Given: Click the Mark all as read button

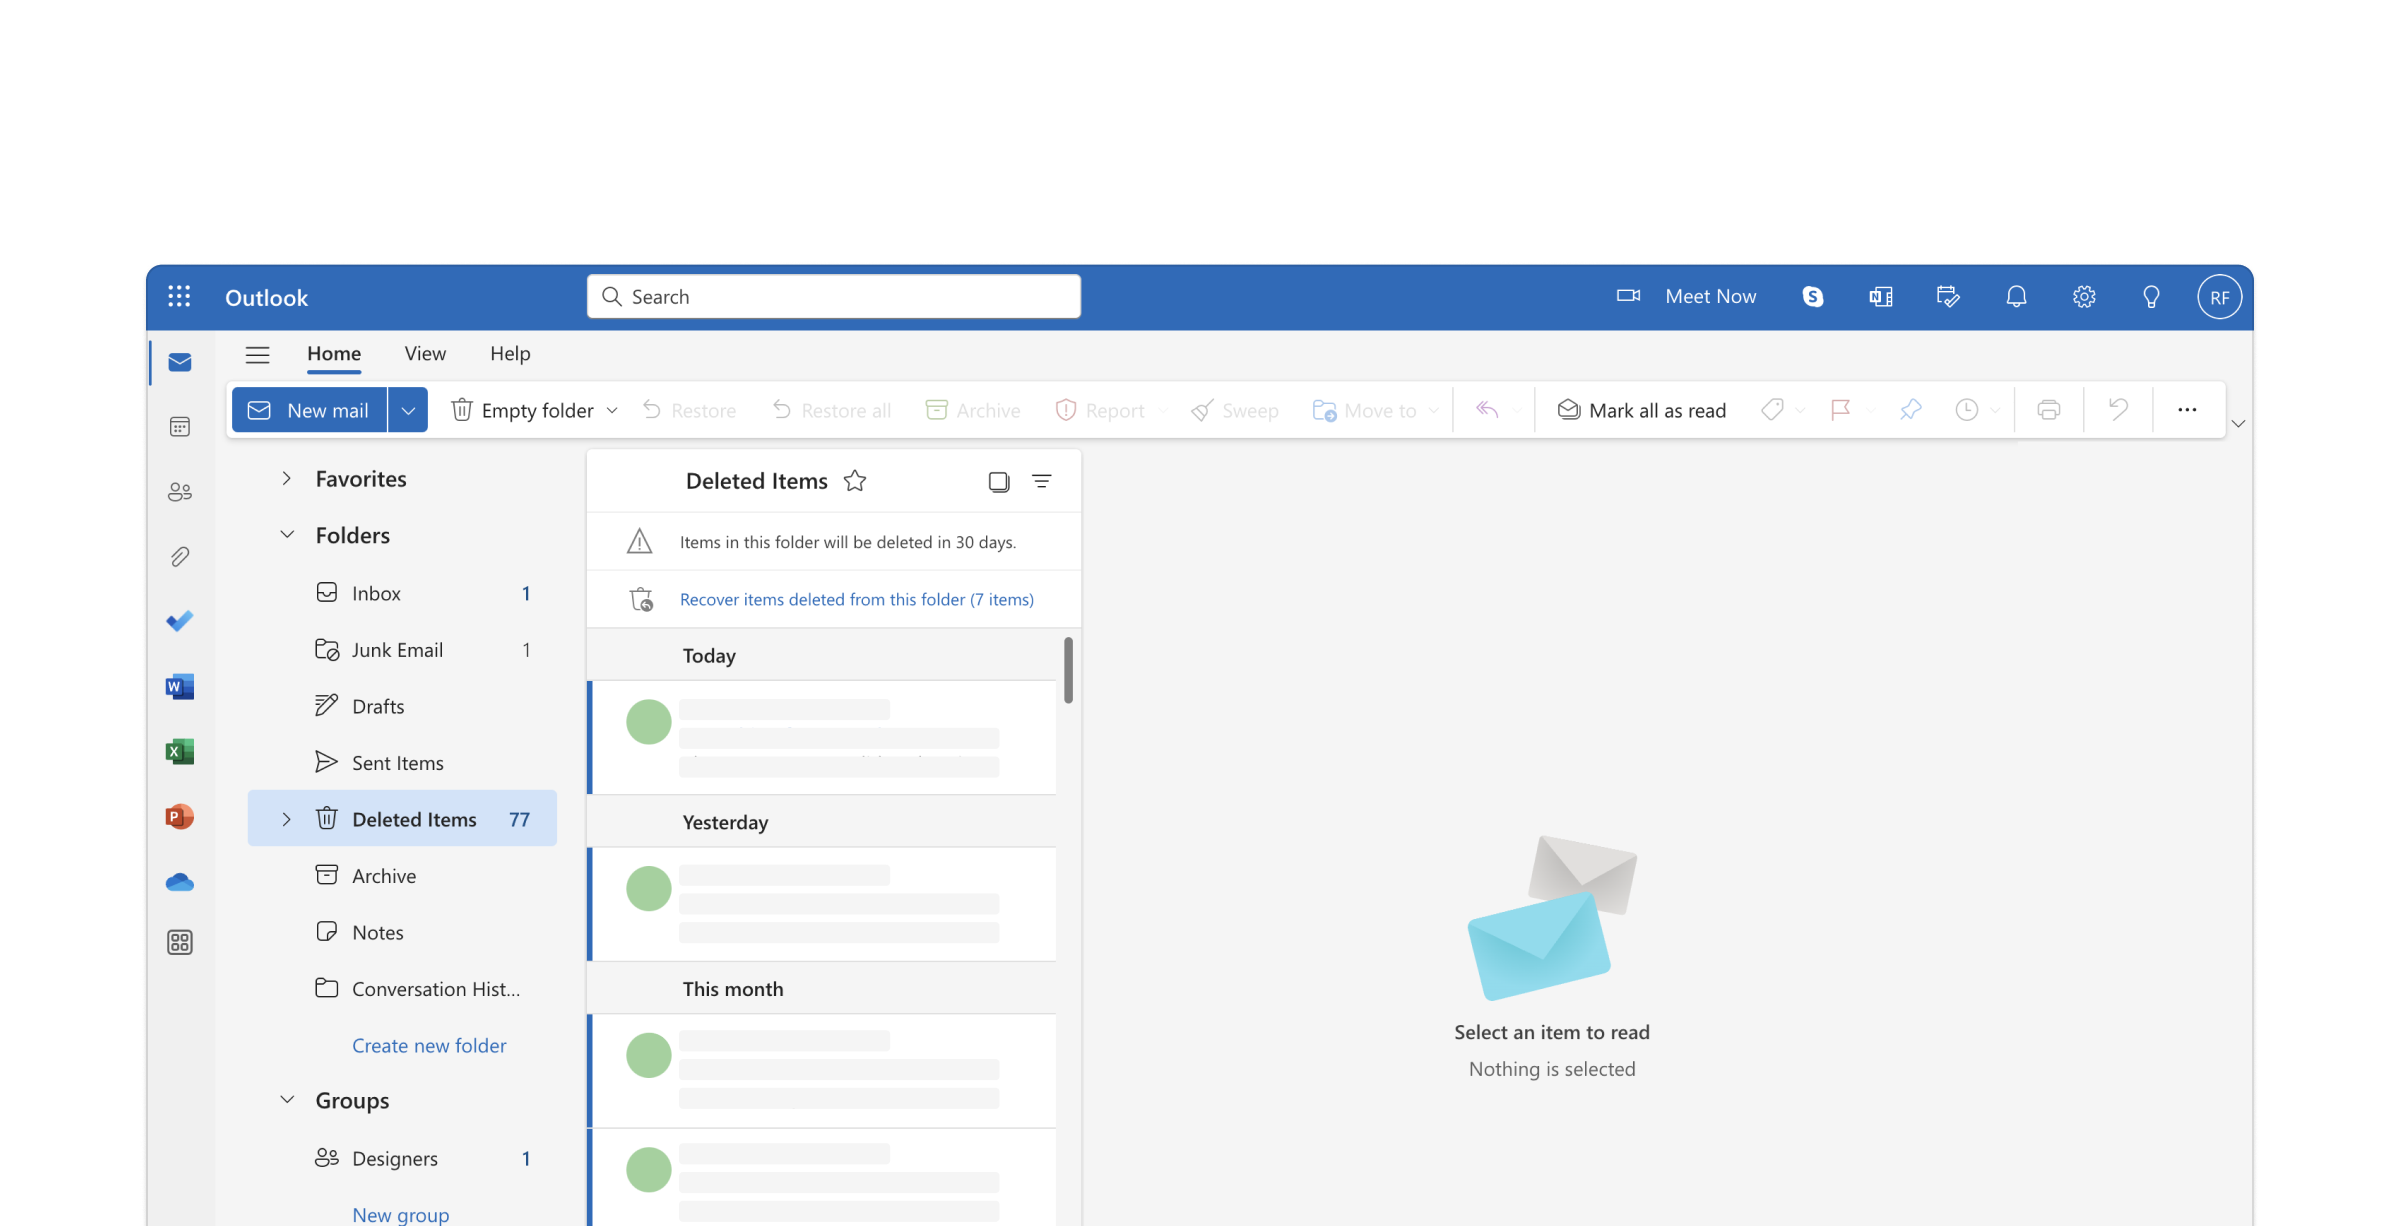Looking at the screenshot, I should (x=1640, y=408).
